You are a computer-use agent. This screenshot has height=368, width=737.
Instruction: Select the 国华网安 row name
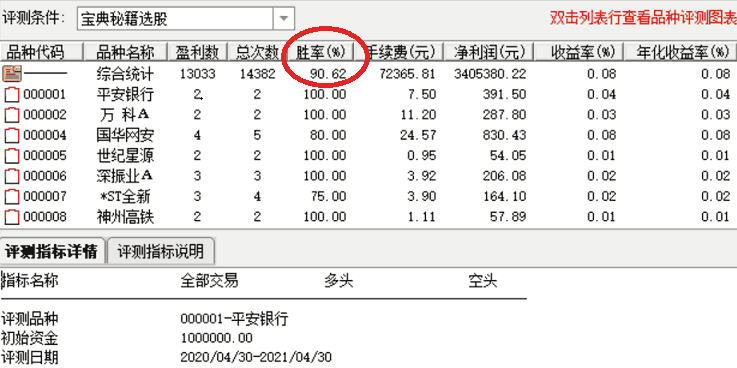point(125,135)
